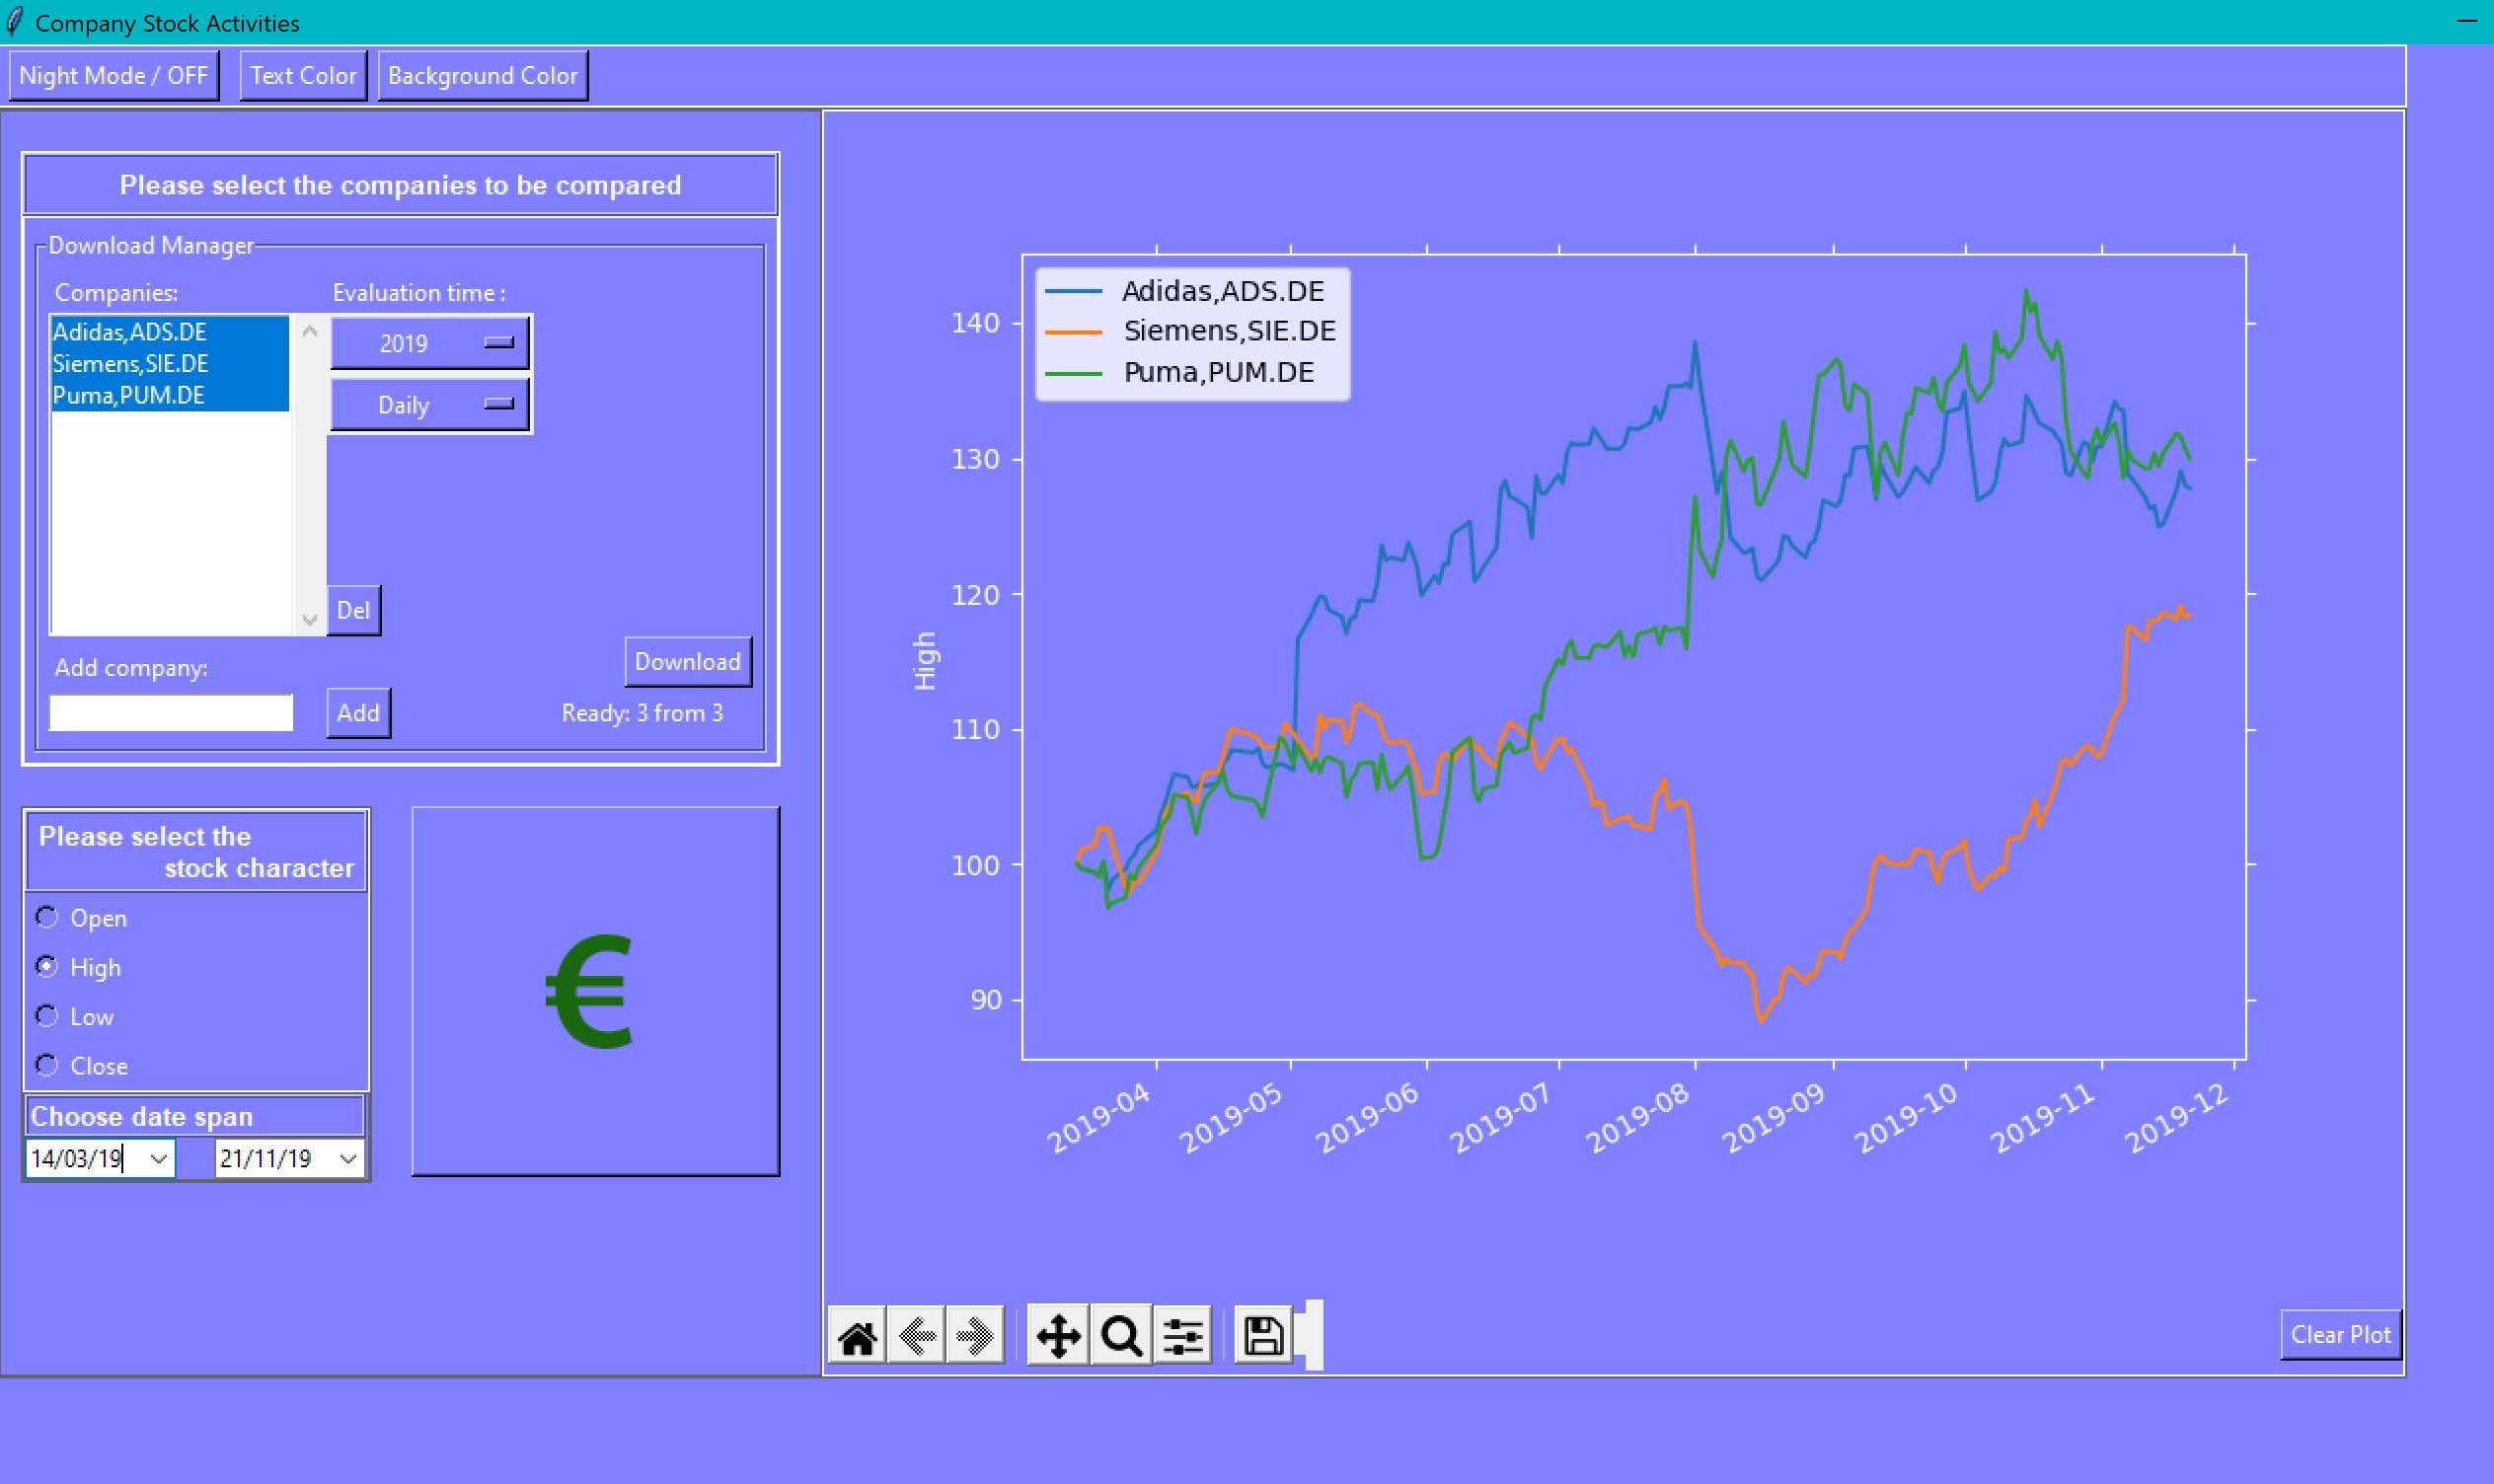Click 'Please select the companies to be compared' header
The width and height of the screenshot is (2494, 1484).
tap(400, 185)
